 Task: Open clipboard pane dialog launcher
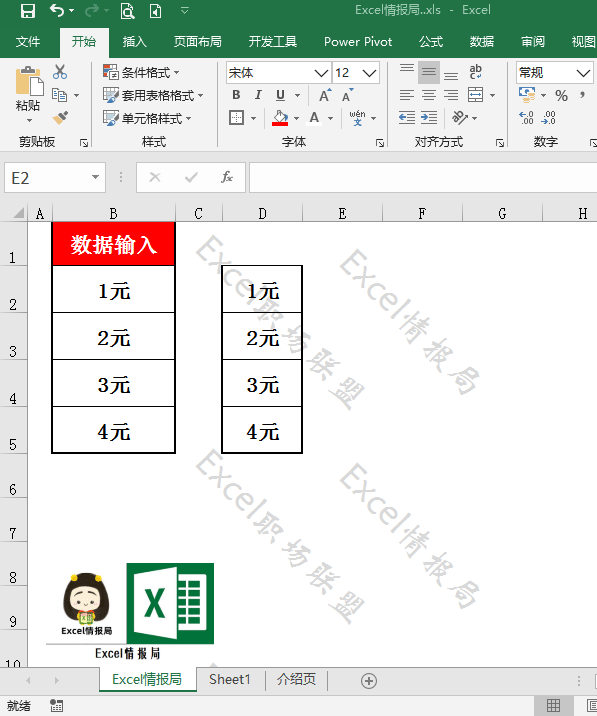pyautogui.click(x=84, y=143)
